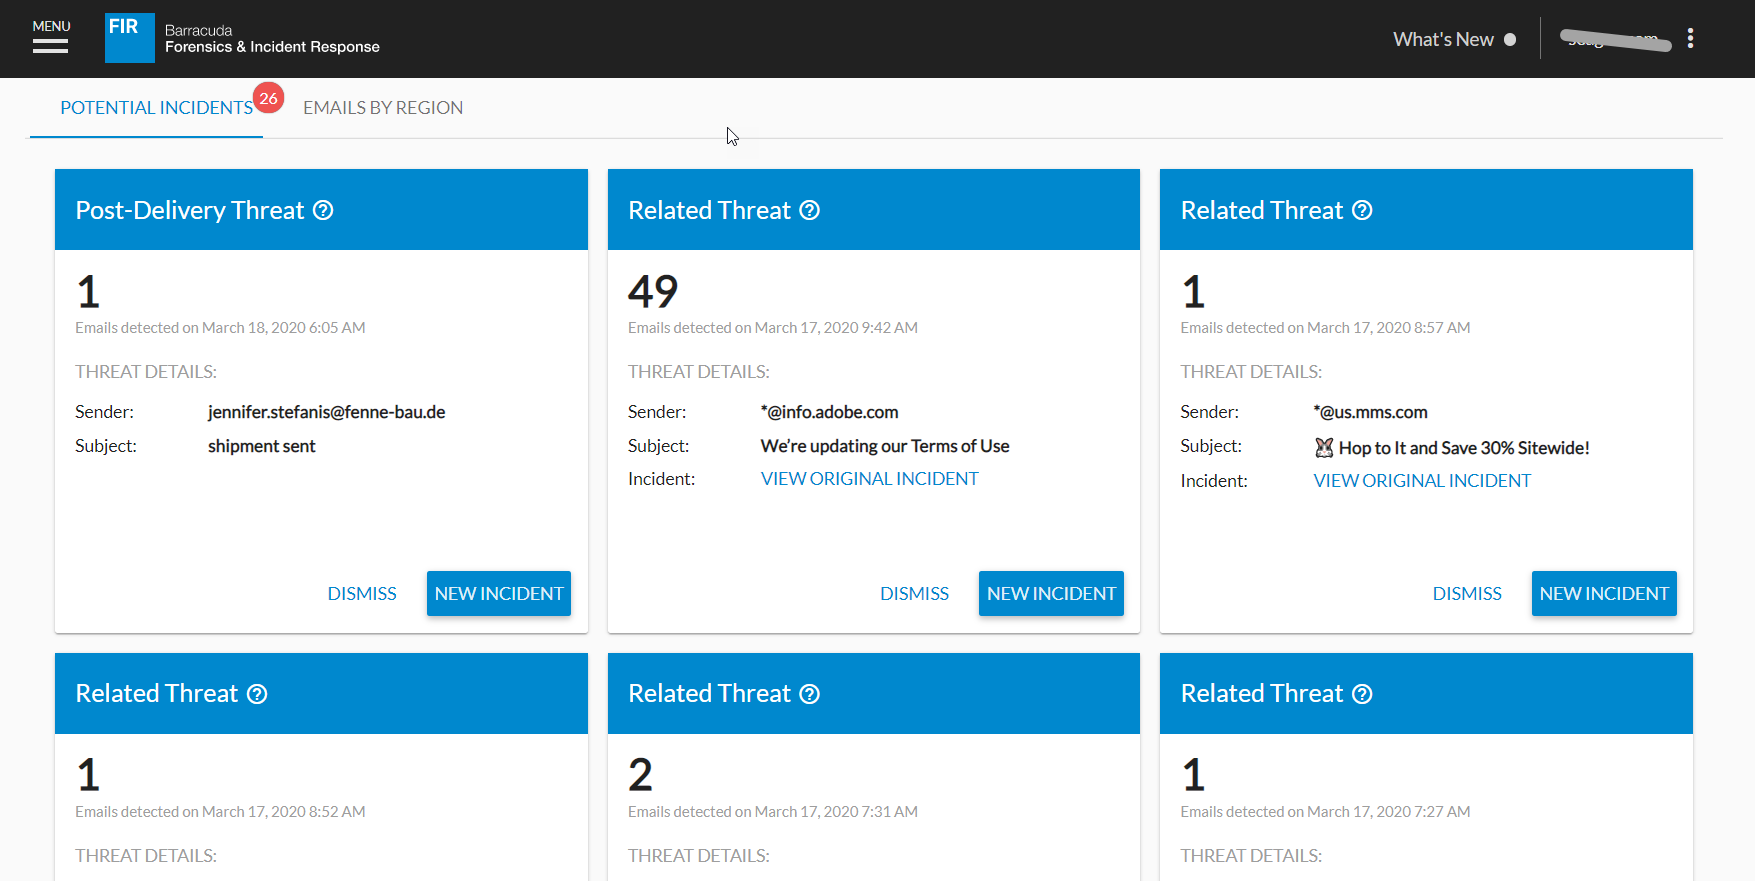1755x881 pixels.
Task: Open help icon on the 49-email Related Threat card
Action: pyautogui.click(x=810, y=210)
